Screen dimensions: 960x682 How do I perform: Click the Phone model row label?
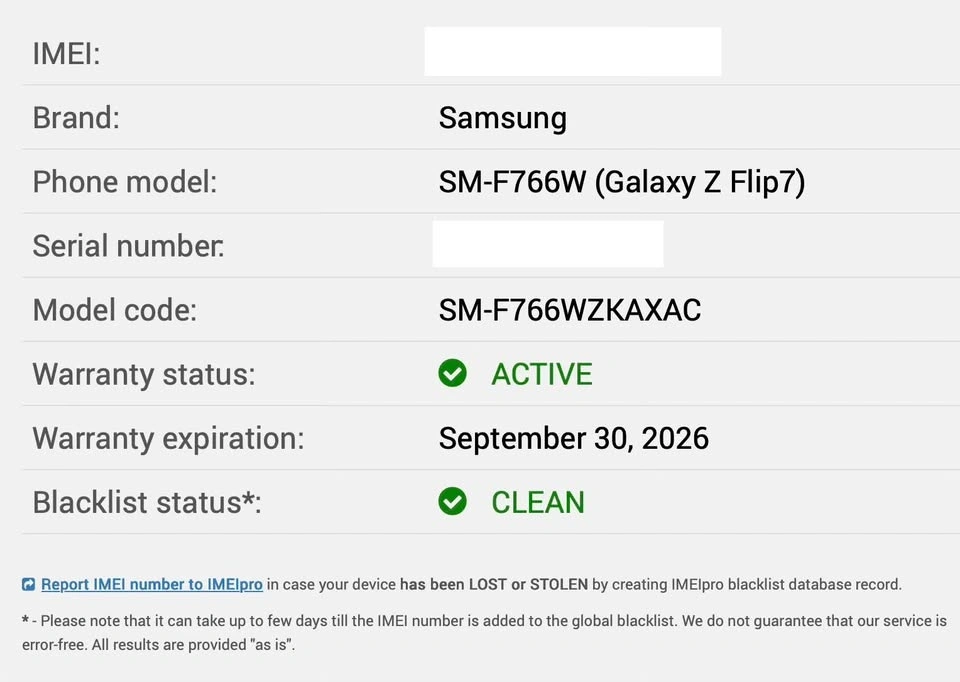pos(124,182)
